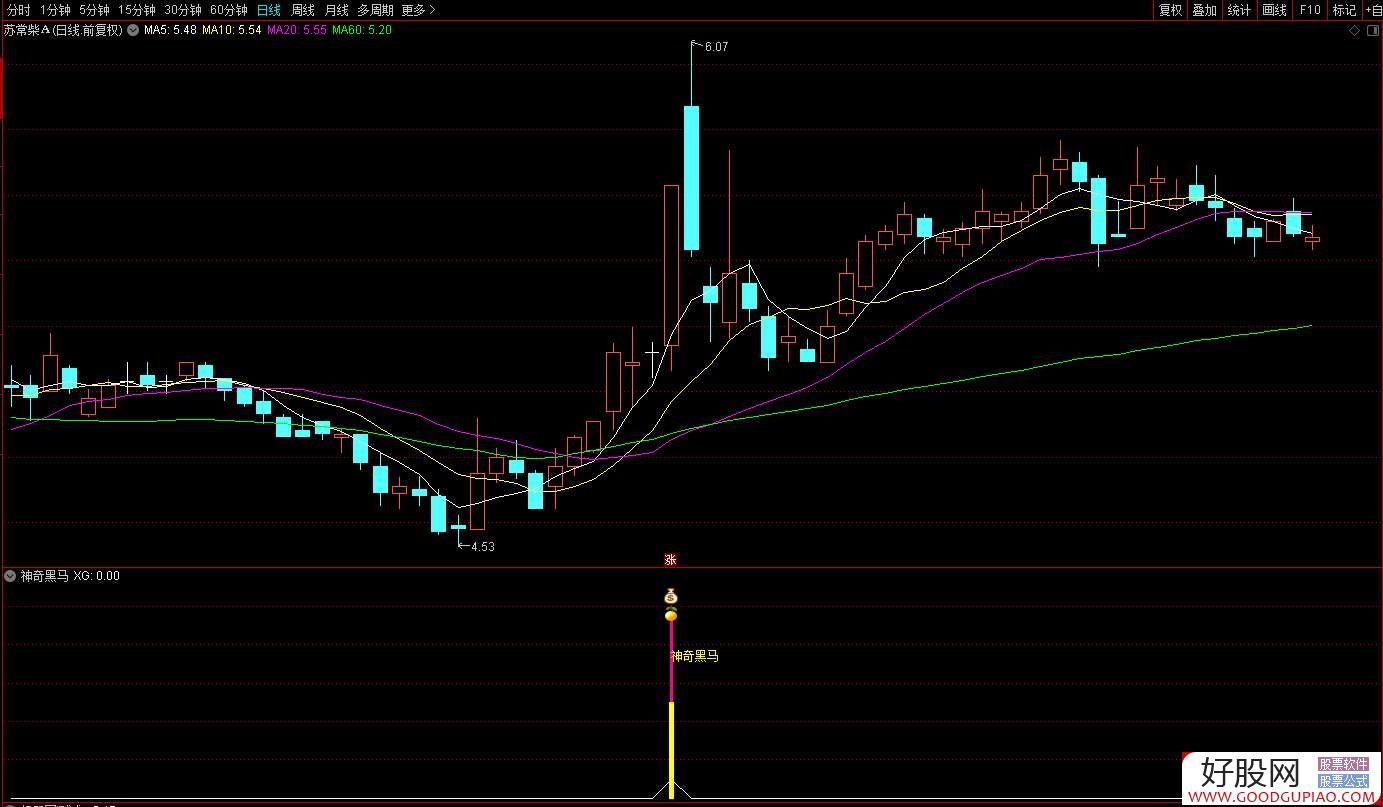This screenshot has width=1383, height=807.
Task: Click the MA60: 5.20 label
Action: click(x=362, y=30)
